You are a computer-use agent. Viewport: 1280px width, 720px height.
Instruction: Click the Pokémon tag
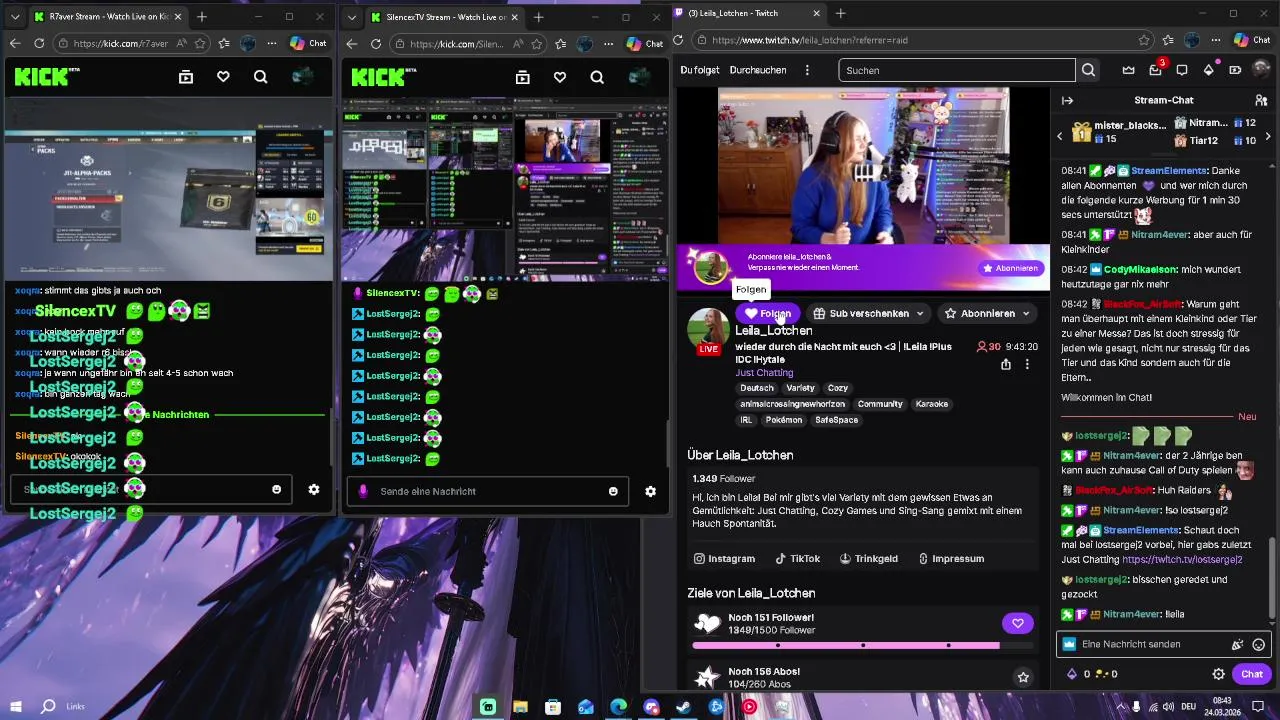coord(784,420)
